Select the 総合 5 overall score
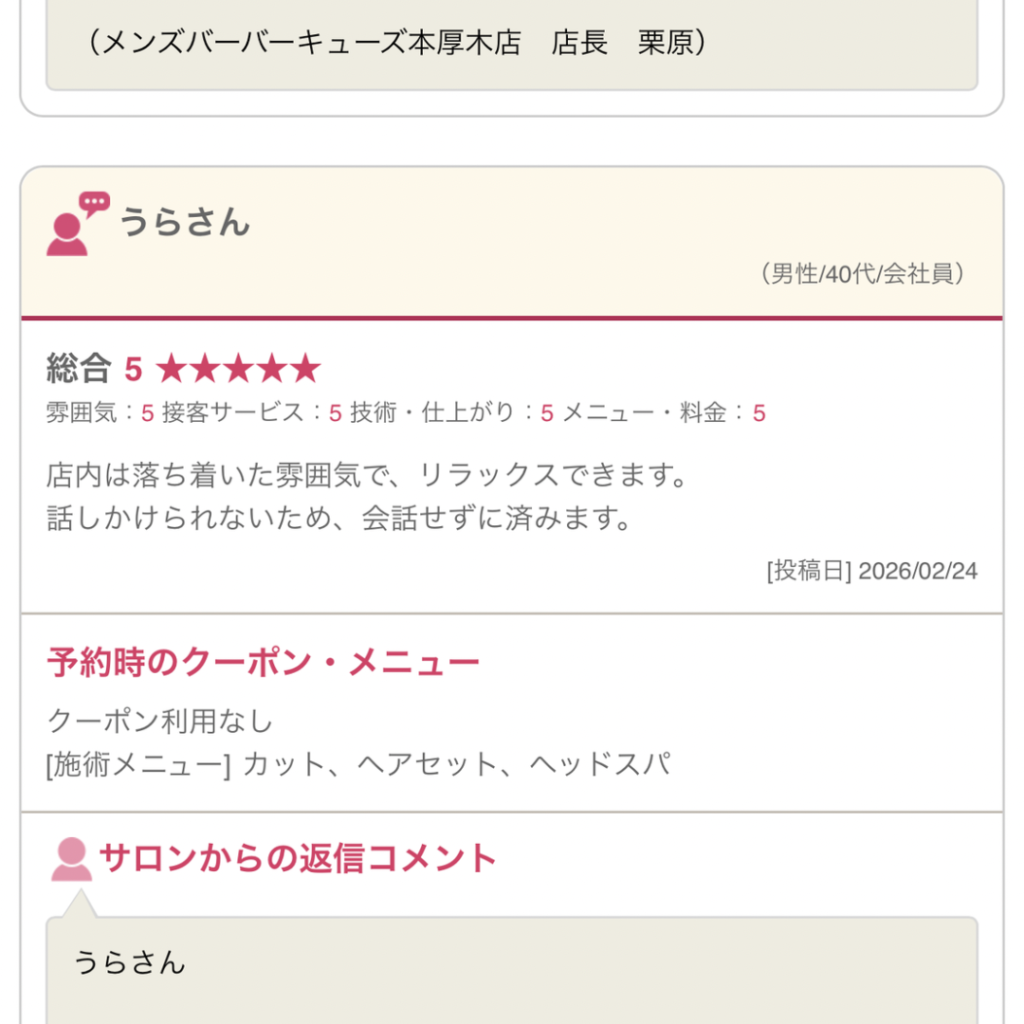This screenshot has height=1024, width=1024. [x=94, y=369]
